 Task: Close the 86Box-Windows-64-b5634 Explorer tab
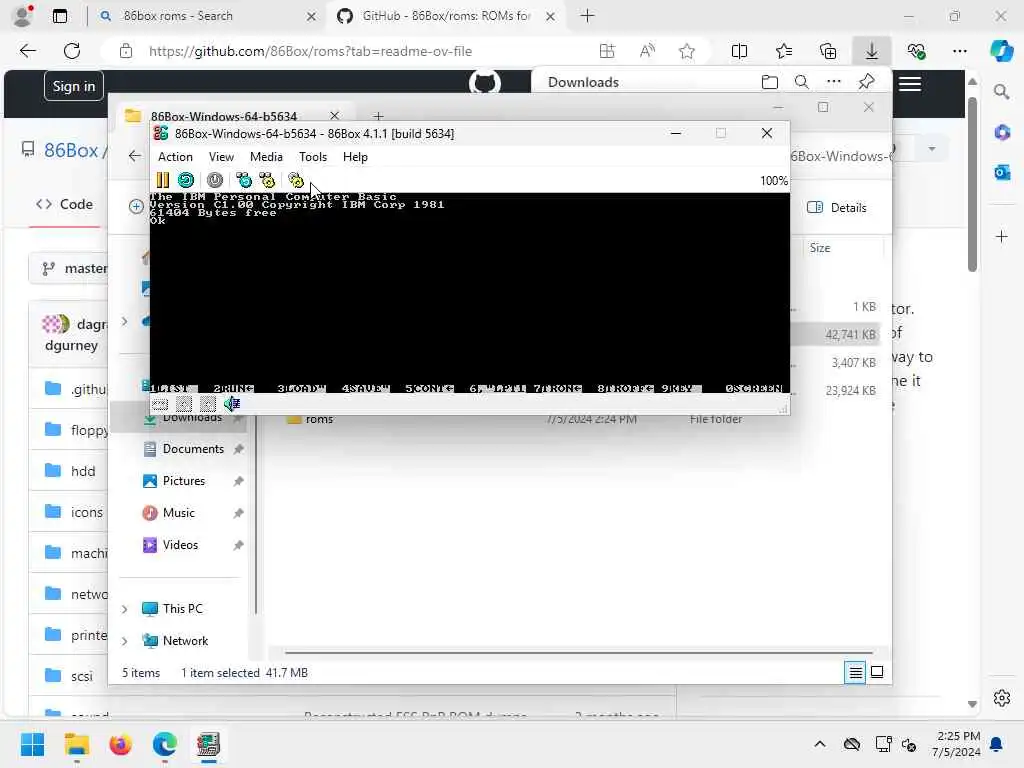[334, 116]
